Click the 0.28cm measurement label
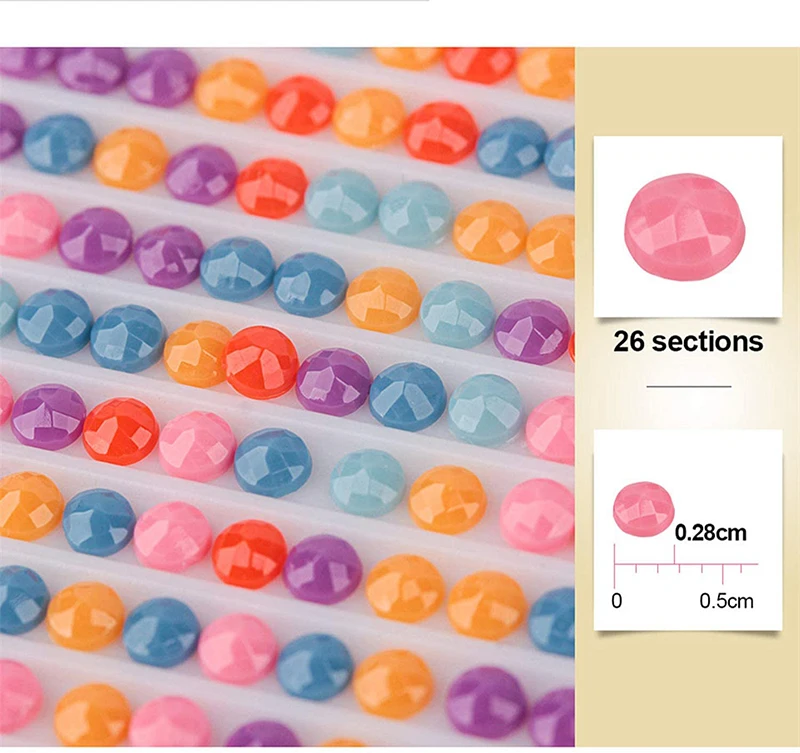Image resolution: width=800 pixels, height=753 pixels. tap(711, 533)
